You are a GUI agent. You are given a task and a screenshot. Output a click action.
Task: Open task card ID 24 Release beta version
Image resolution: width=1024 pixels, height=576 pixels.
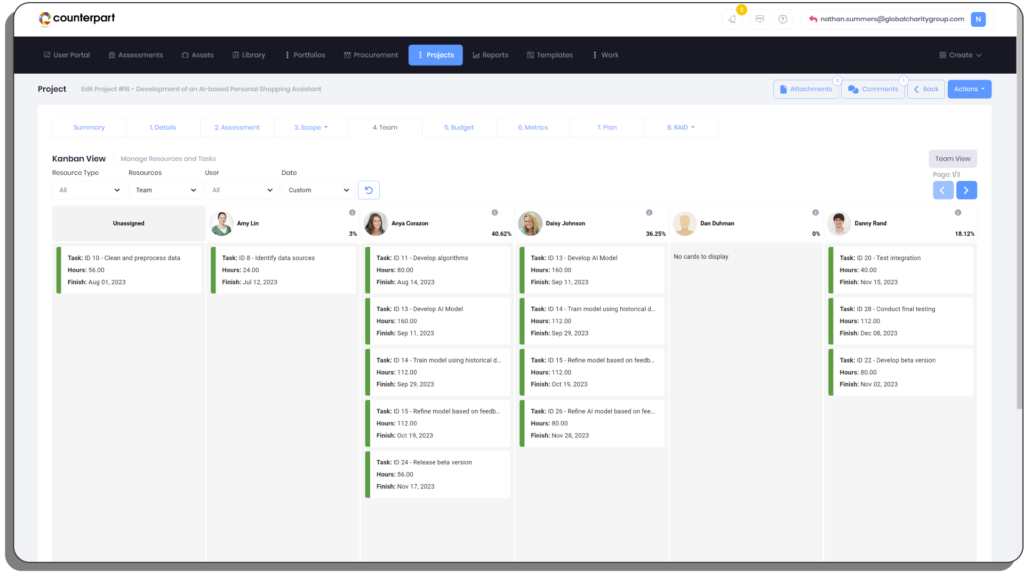tap(436, 474)
